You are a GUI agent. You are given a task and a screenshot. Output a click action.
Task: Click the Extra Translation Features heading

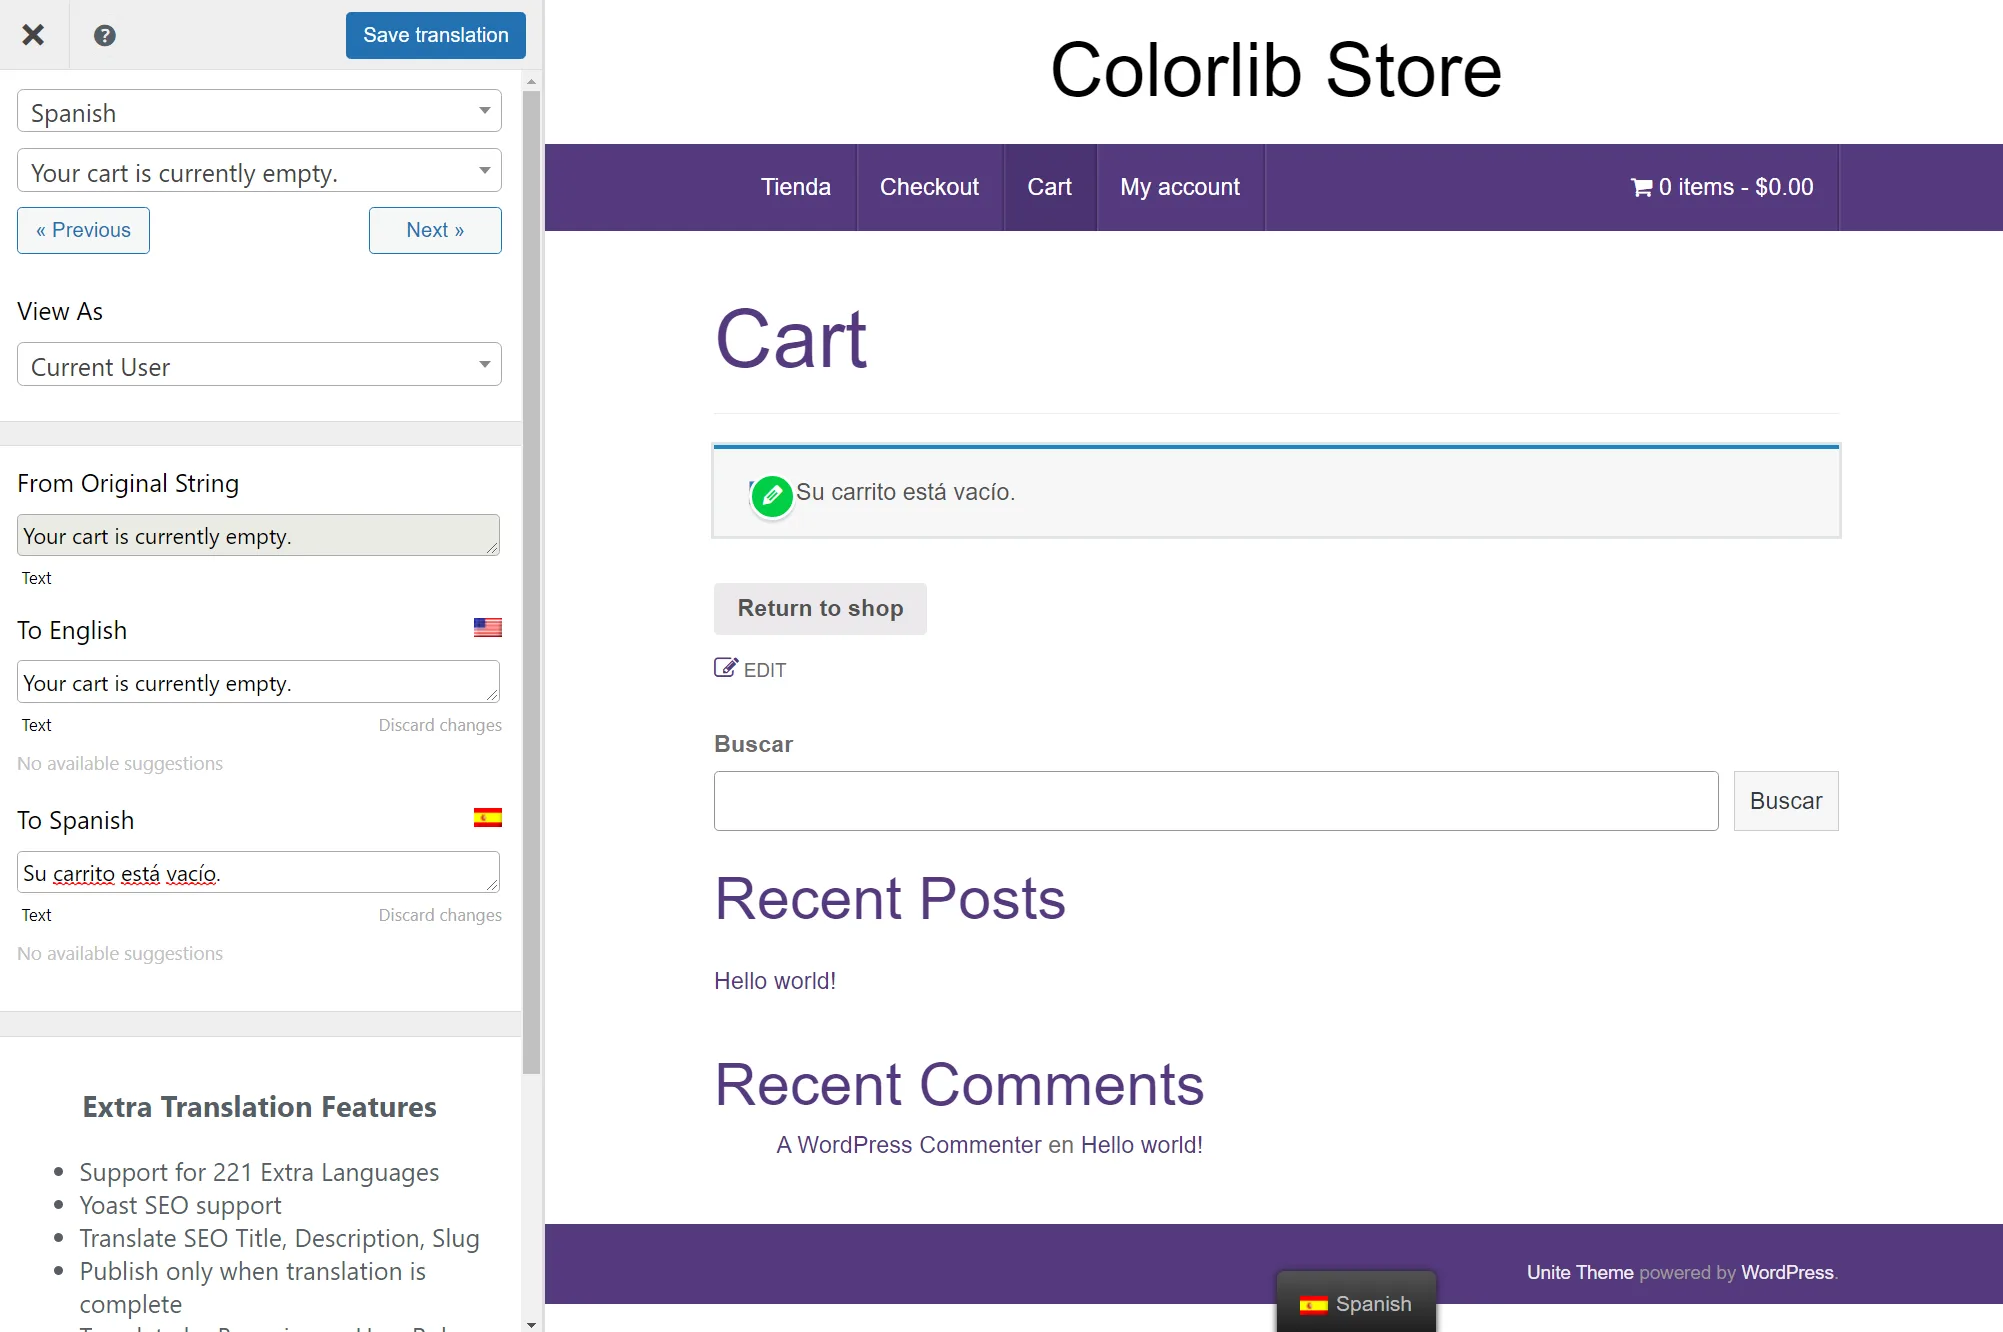tap(259, 1107)
